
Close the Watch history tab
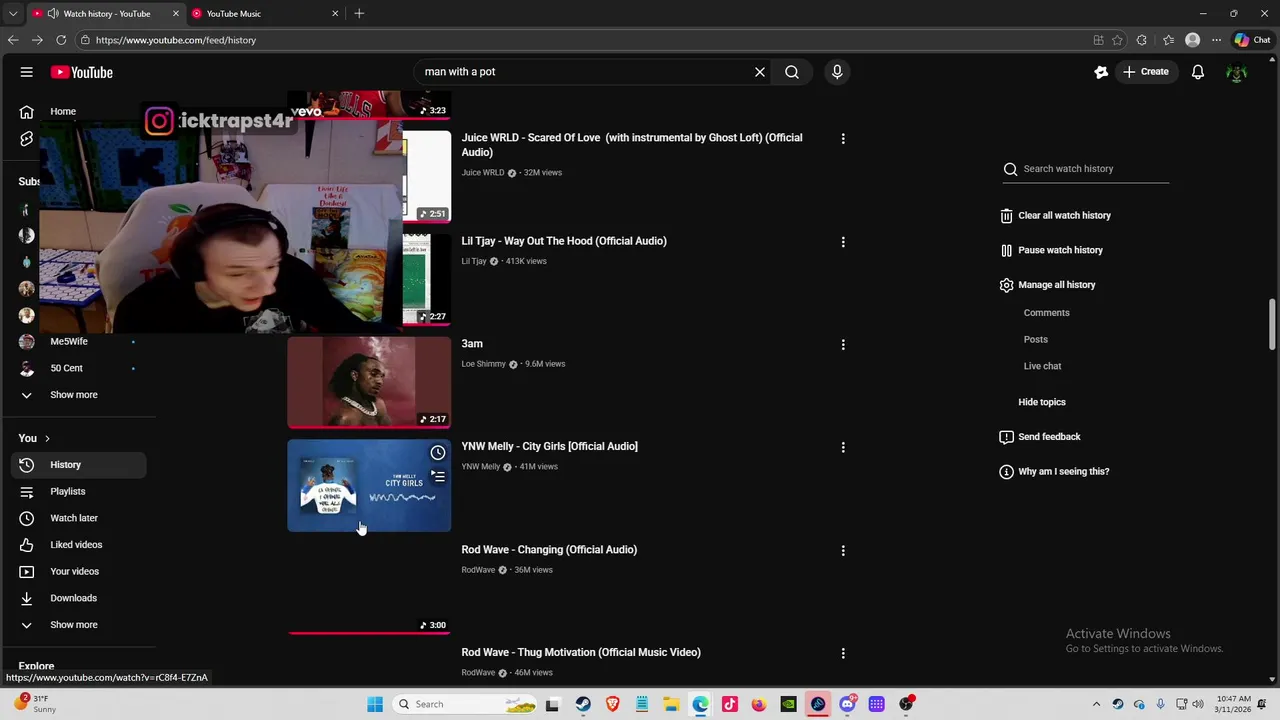176,14
